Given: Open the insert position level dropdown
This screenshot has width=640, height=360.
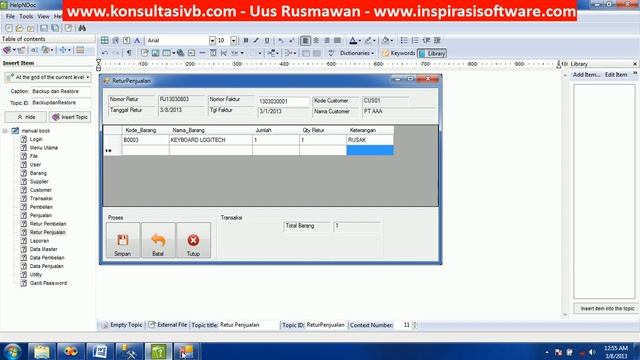Looking at the screenshot, I should click(x=48, y=77).
